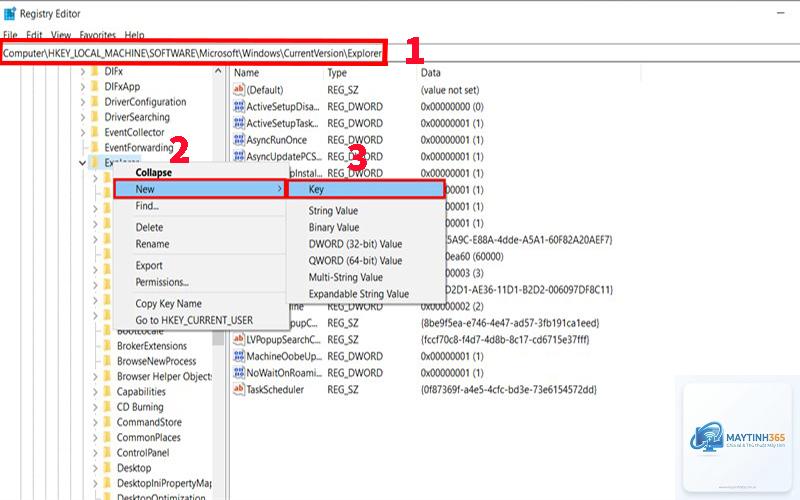This screenshot has width=800, height=500.
Task: Click the AsyncUpdatePCS... DWORD icon
Action: click(239, 156)
